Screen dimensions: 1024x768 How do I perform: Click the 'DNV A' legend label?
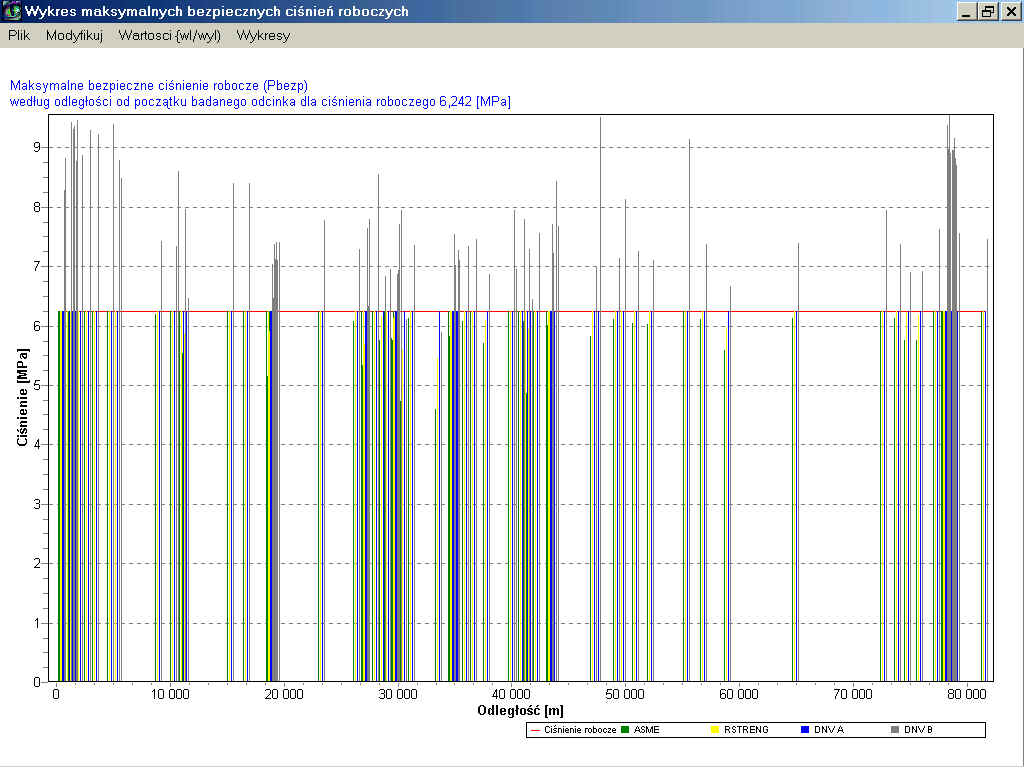pos(829,729)
